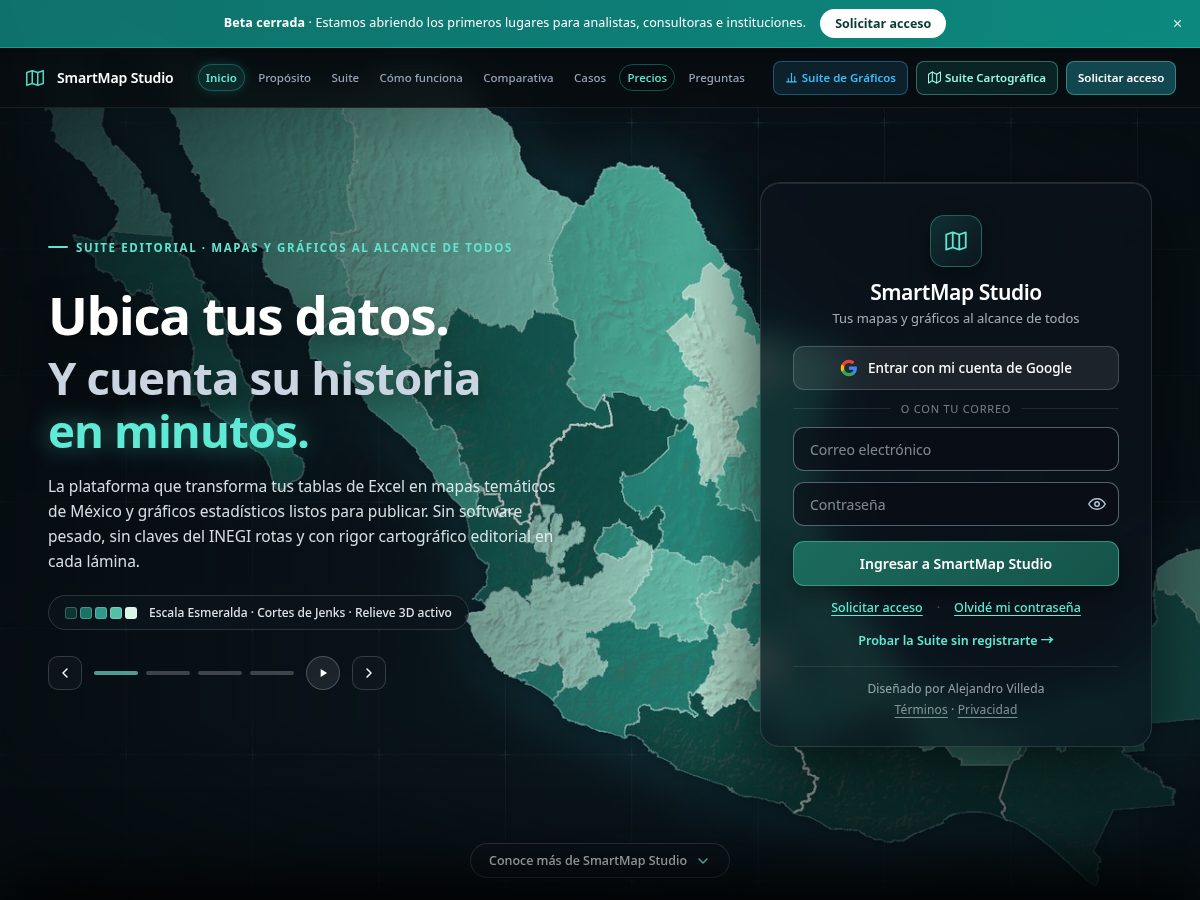Open the Propósito nav item

point(284,78)
